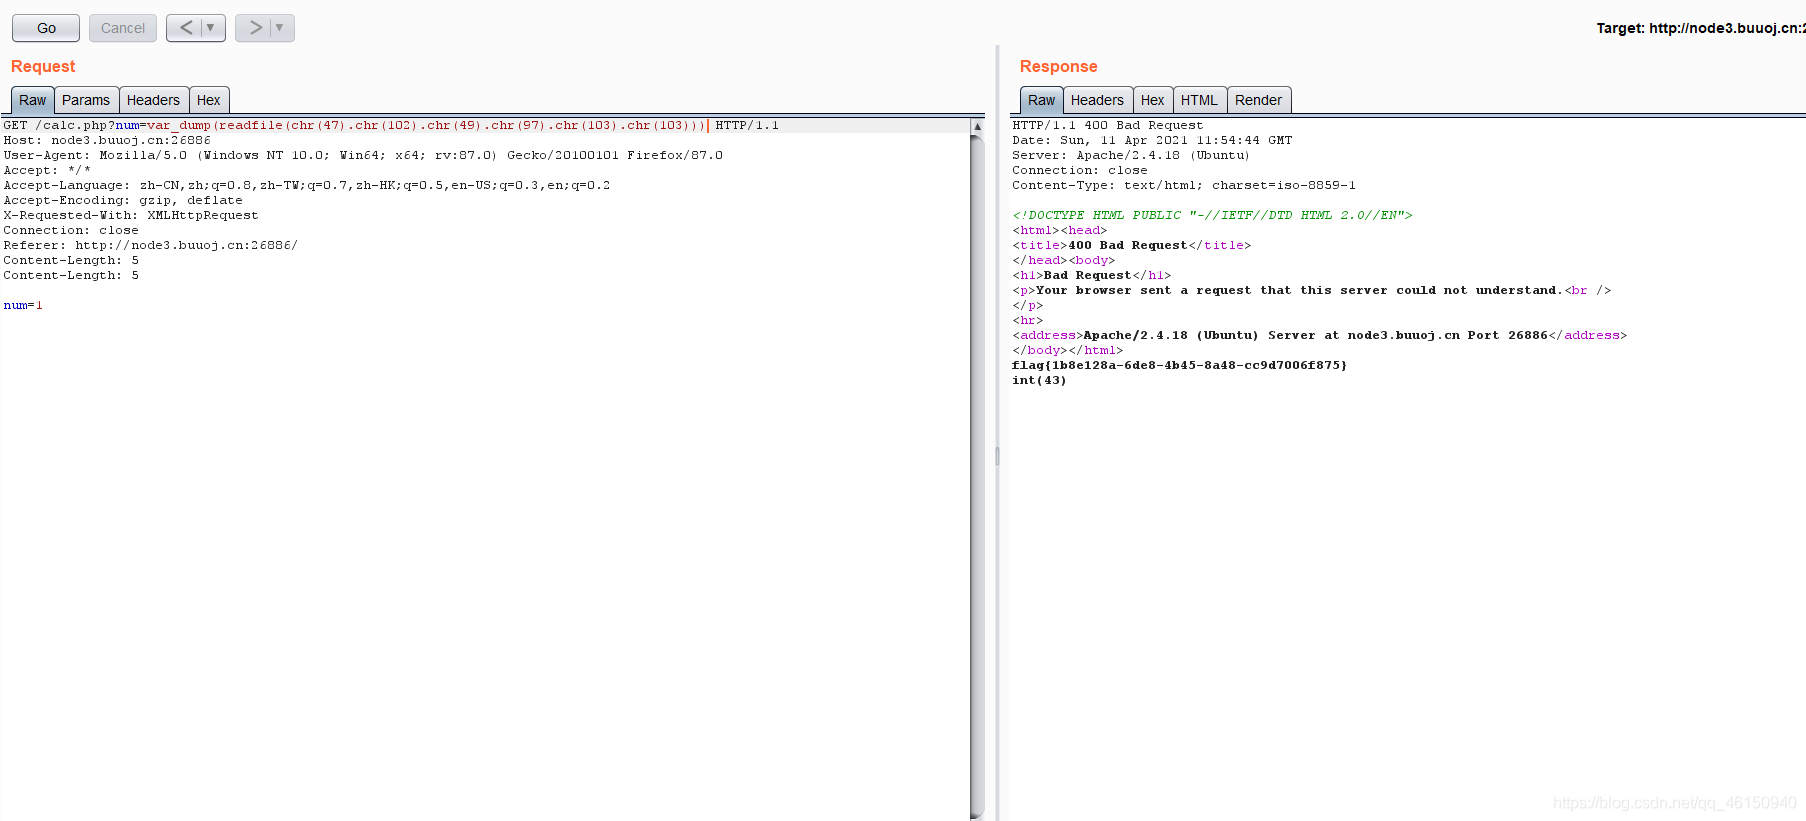Switch to the Request Params tab
1806x821 pixels.
(86, 100)
